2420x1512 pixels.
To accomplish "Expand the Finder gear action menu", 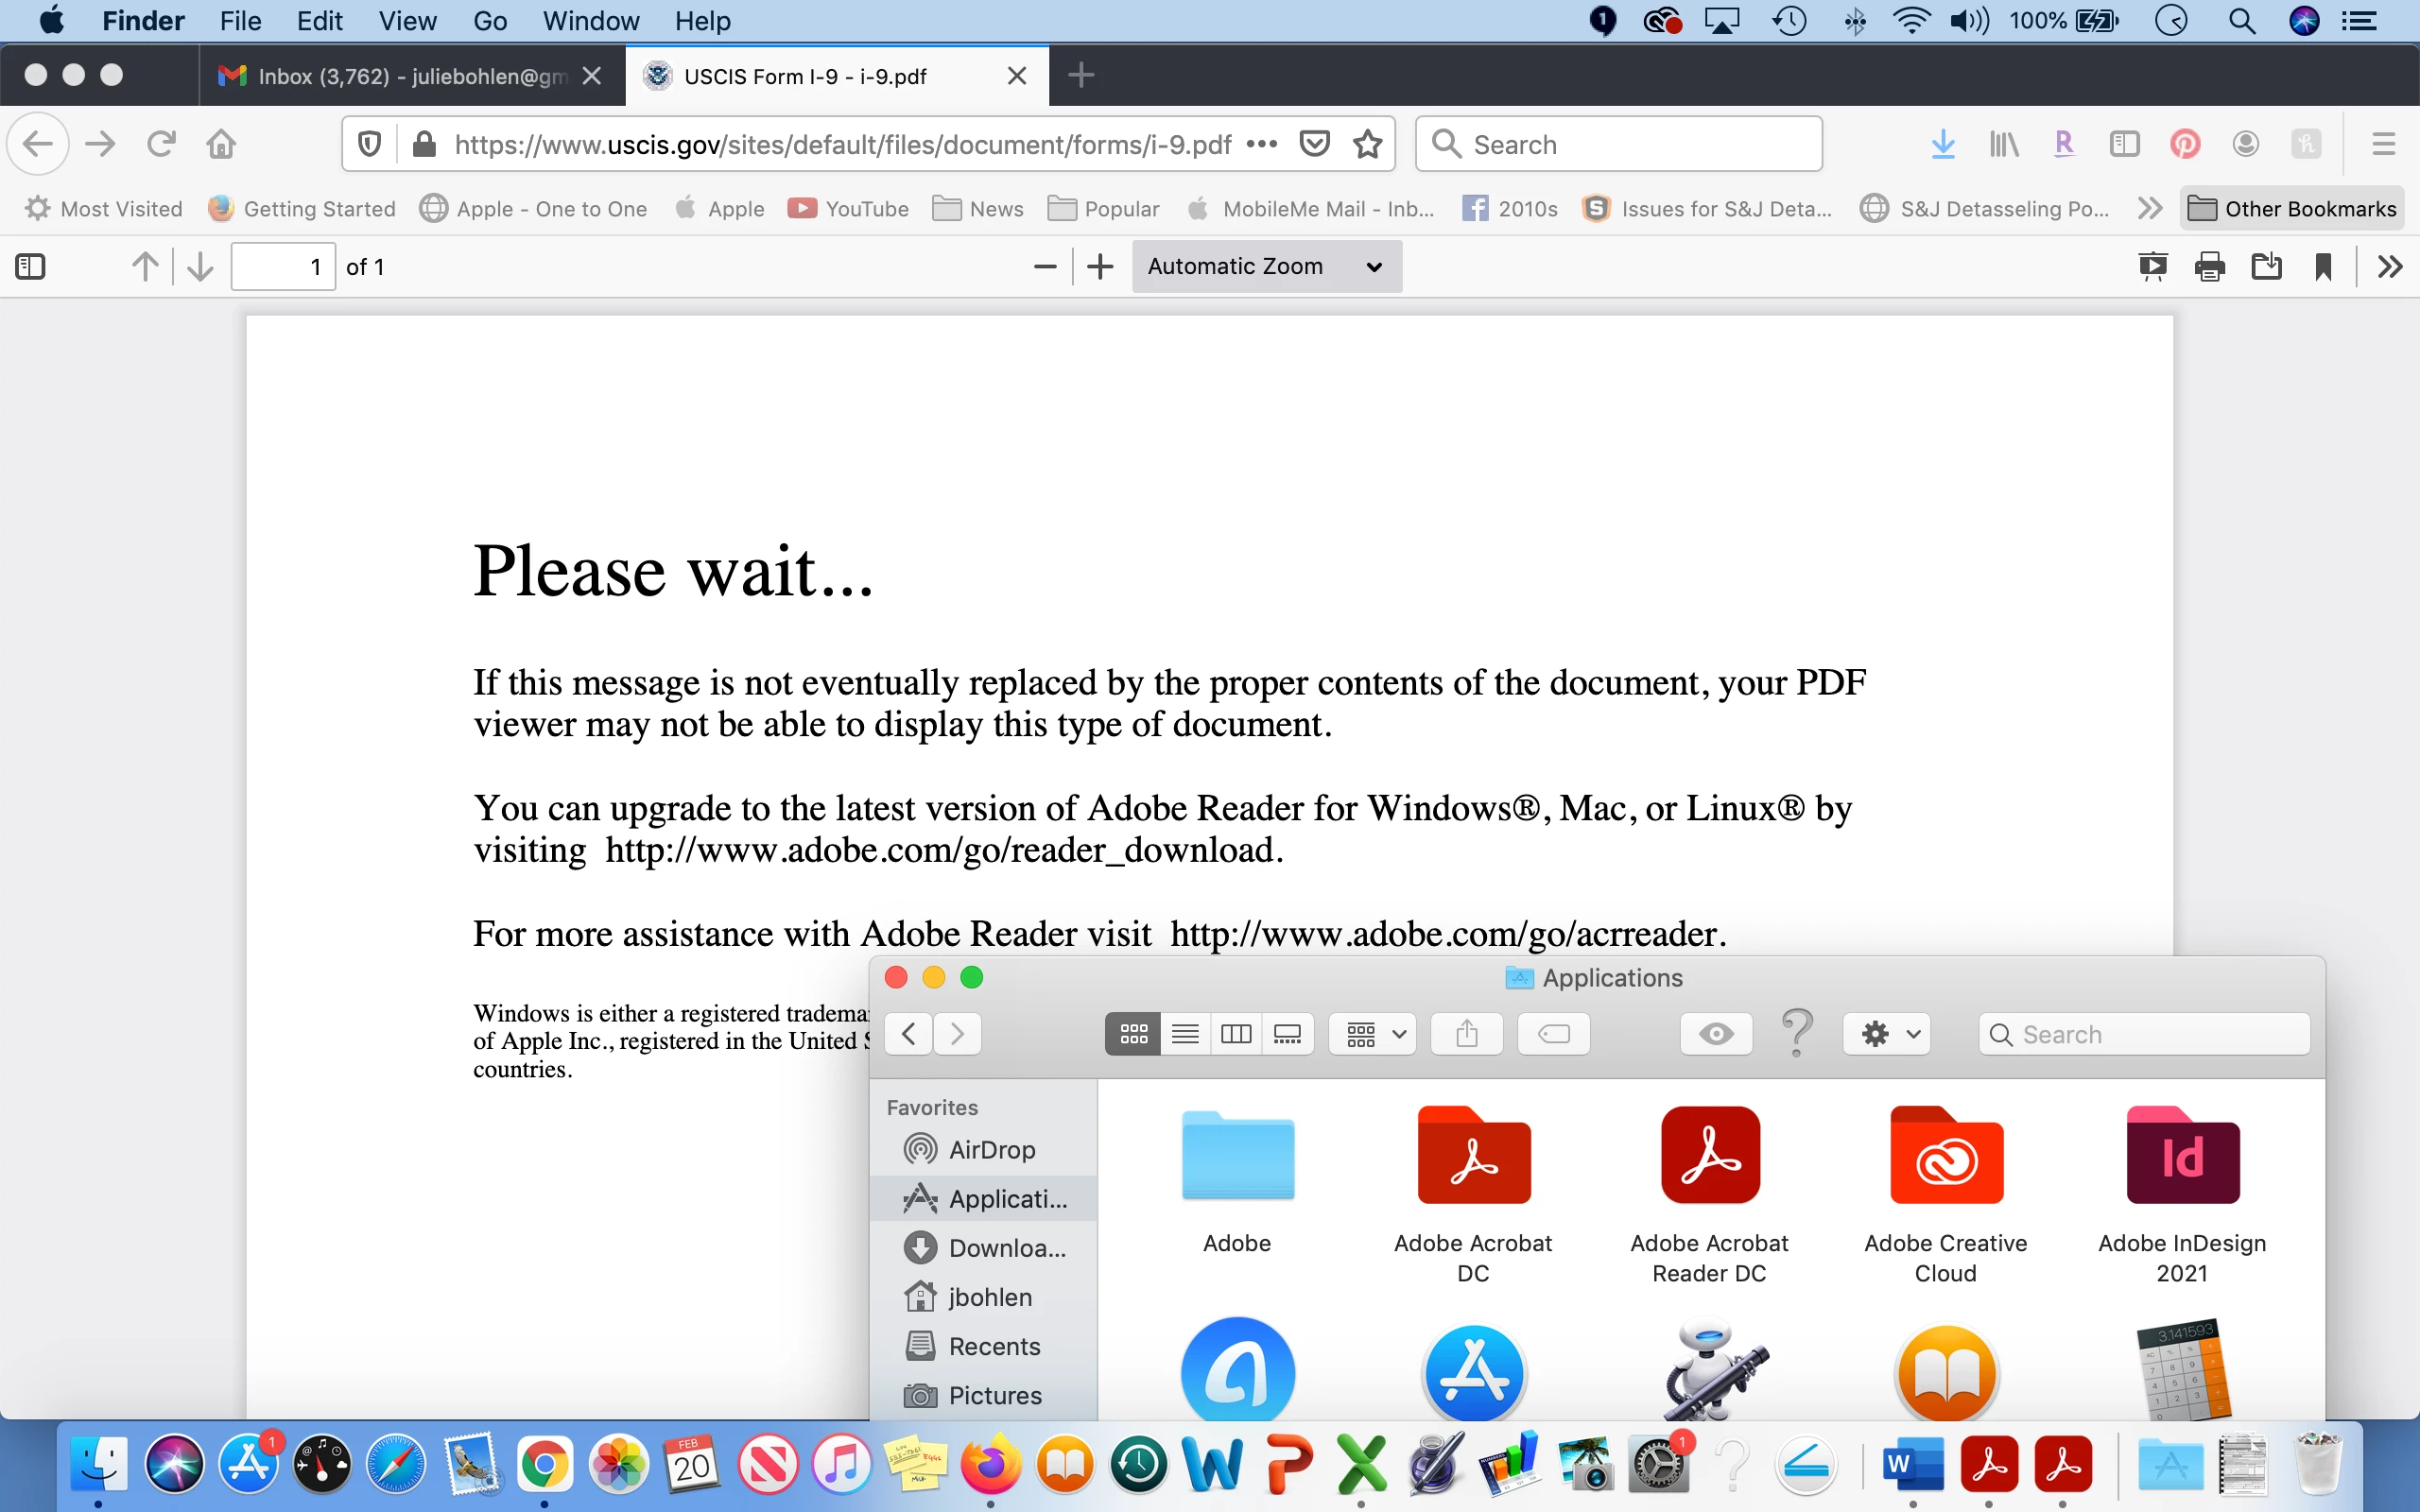I will (x=1886, y=1034).
